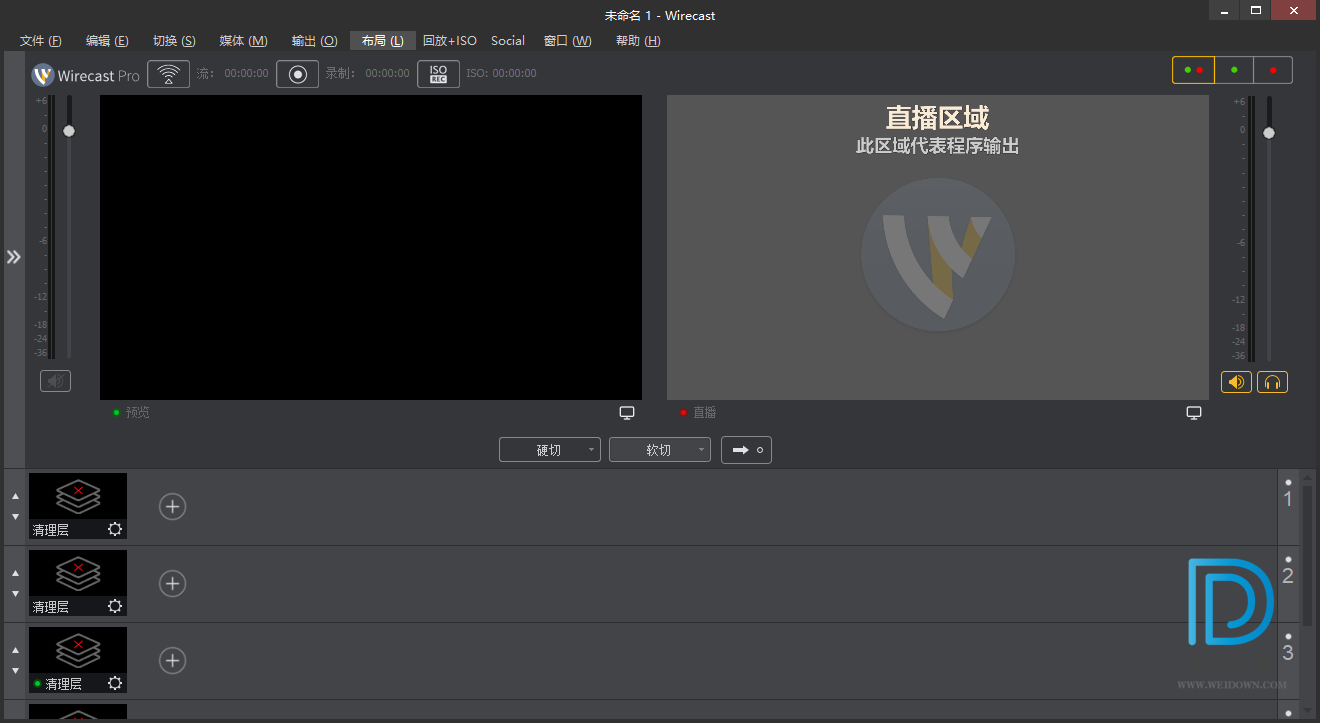The image size is (1320, 723).
Task: Click the Go arrow transition button
Action: pyautogui.click(x=747, y=450)
